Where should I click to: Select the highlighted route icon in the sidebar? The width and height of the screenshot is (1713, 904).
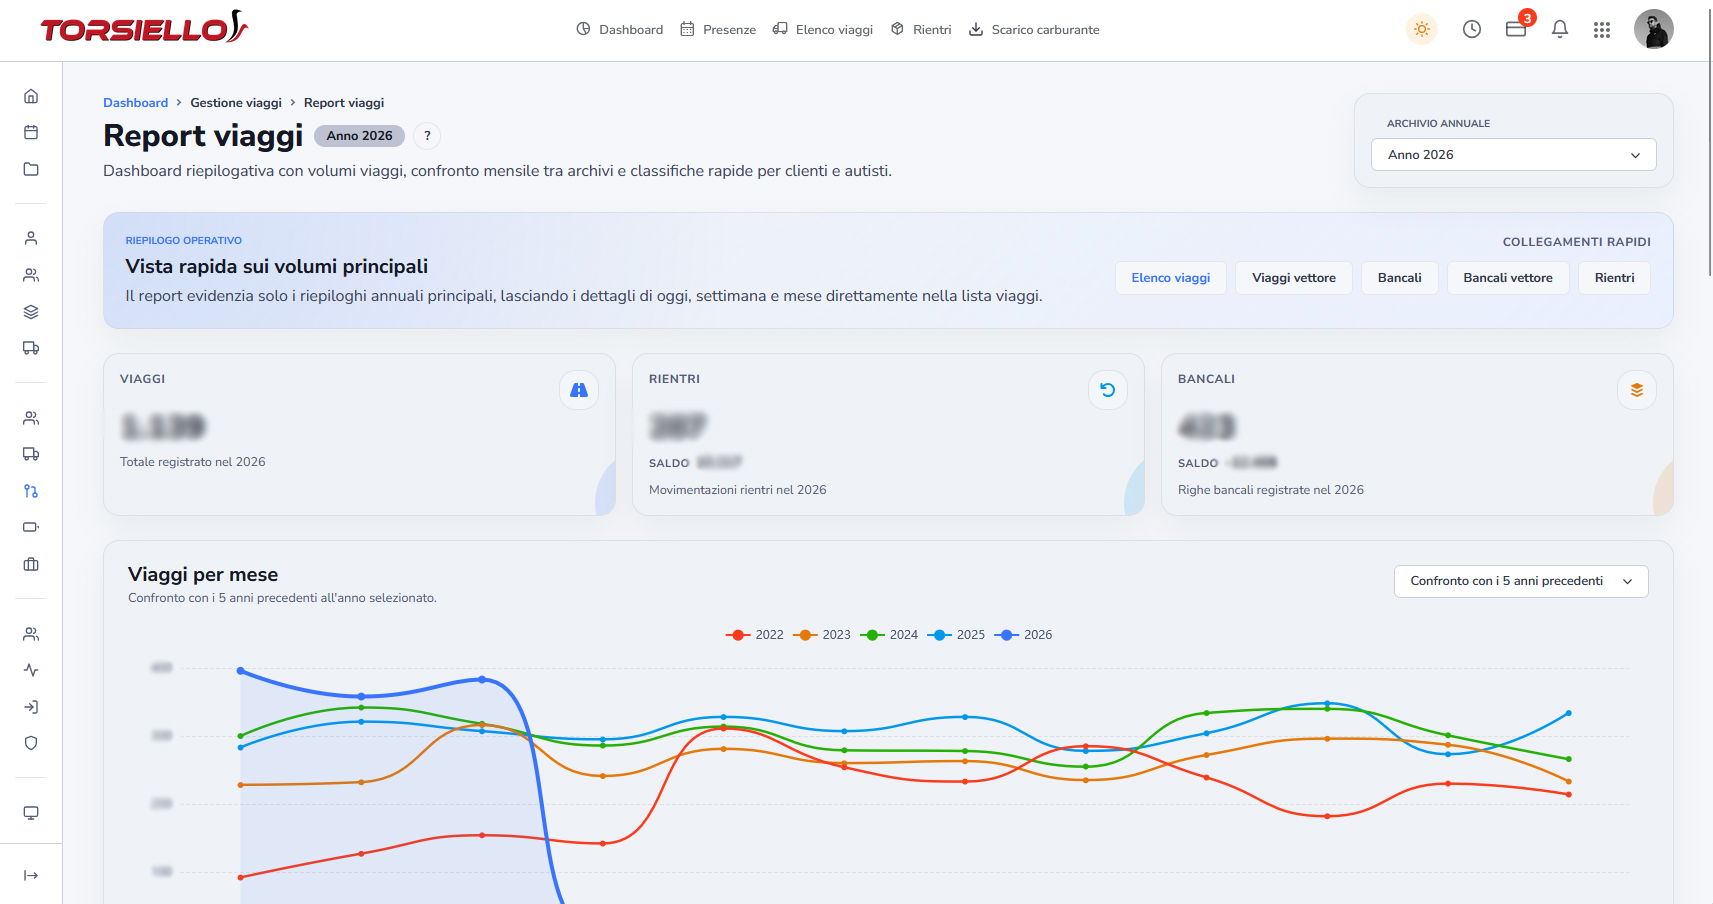pos(31,491)
